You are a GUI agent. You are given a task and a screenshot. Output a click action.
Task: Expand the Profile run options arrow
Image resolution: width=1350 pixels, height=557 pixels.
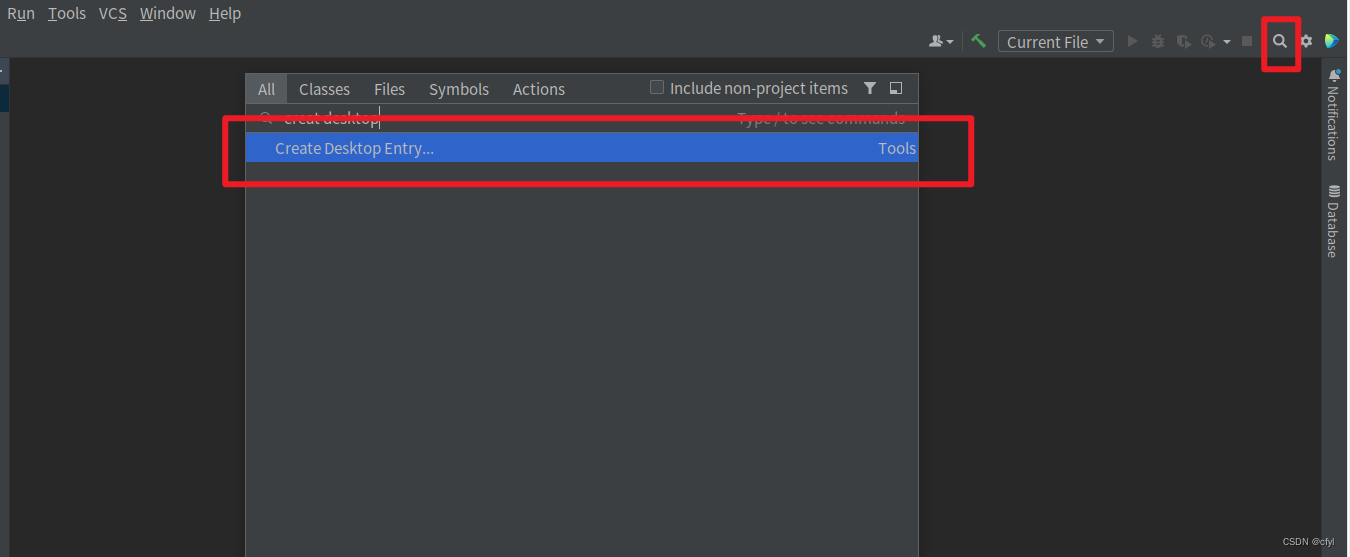[x=1227, y=42]
